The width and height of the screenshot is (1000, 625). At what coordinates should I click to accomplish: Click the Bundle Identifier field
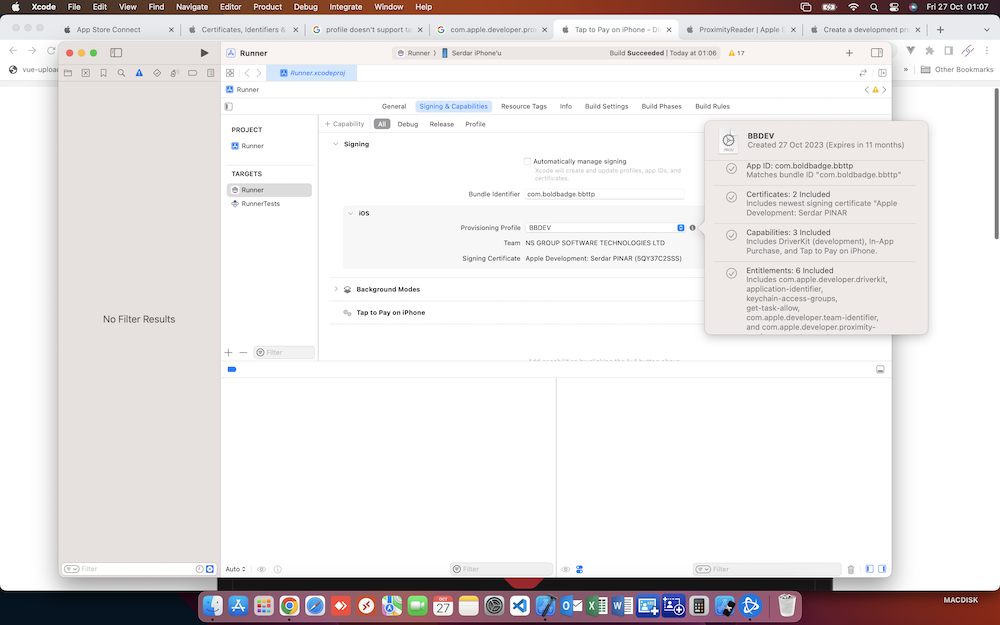click(605, 194)
